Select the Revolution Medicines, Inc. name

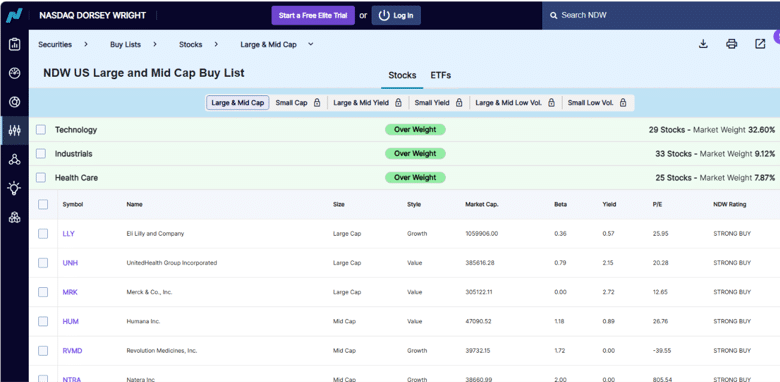click(x=162, y=351)
